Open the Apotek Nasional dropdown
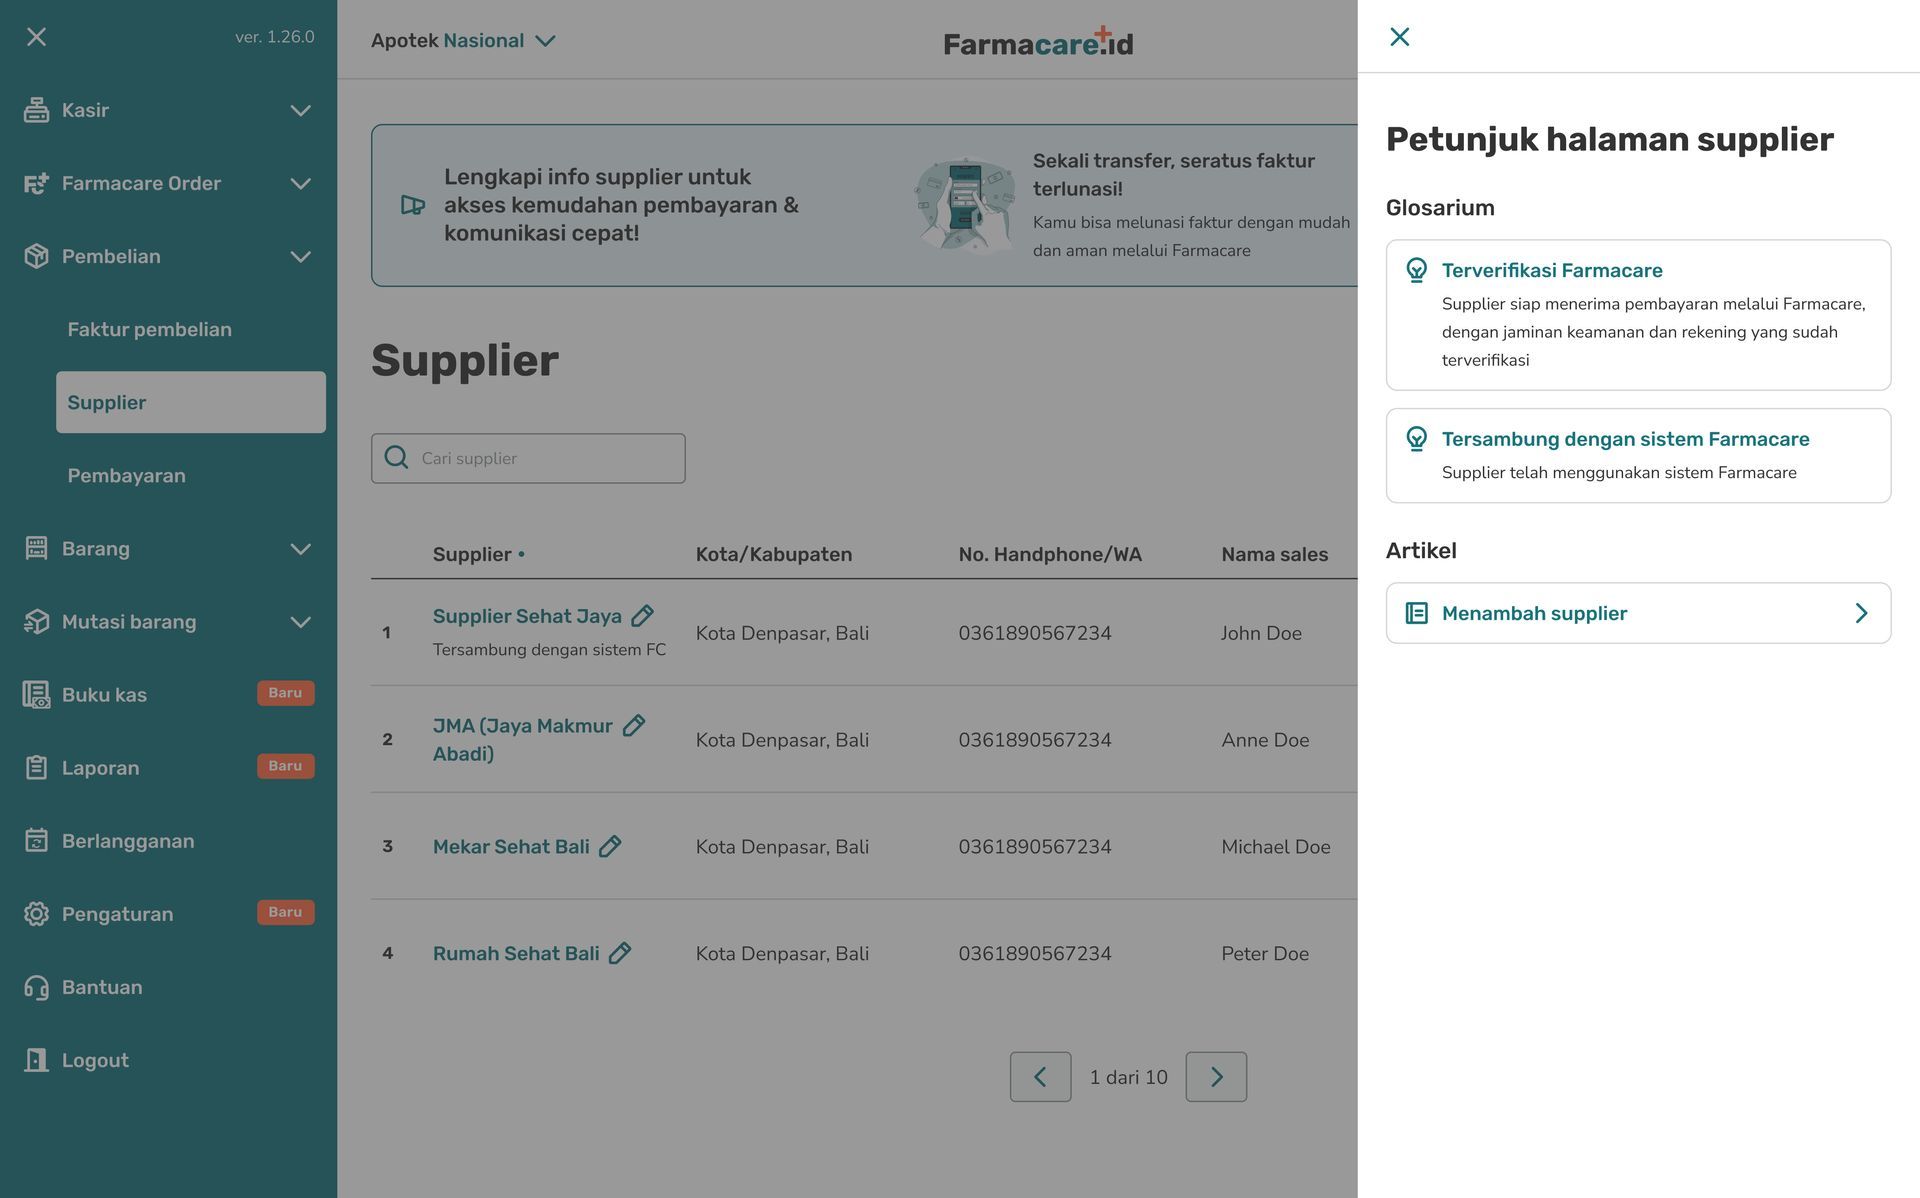 [x=463, y=40]
